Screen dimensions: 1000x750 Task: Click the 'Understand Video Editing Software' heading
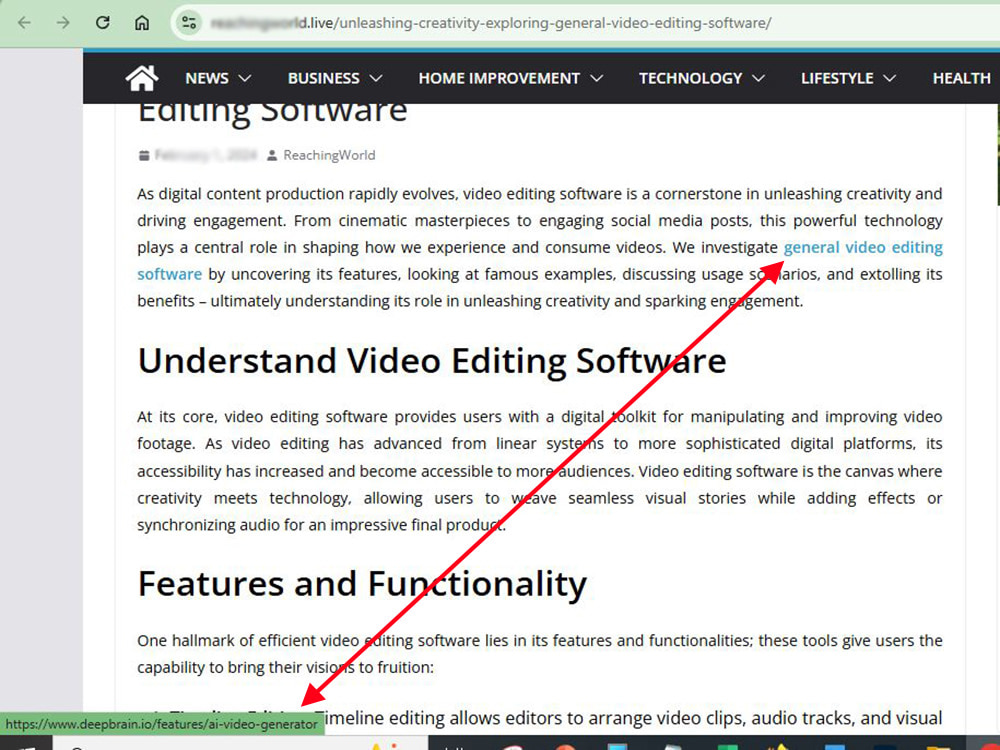tap(432, 361)
